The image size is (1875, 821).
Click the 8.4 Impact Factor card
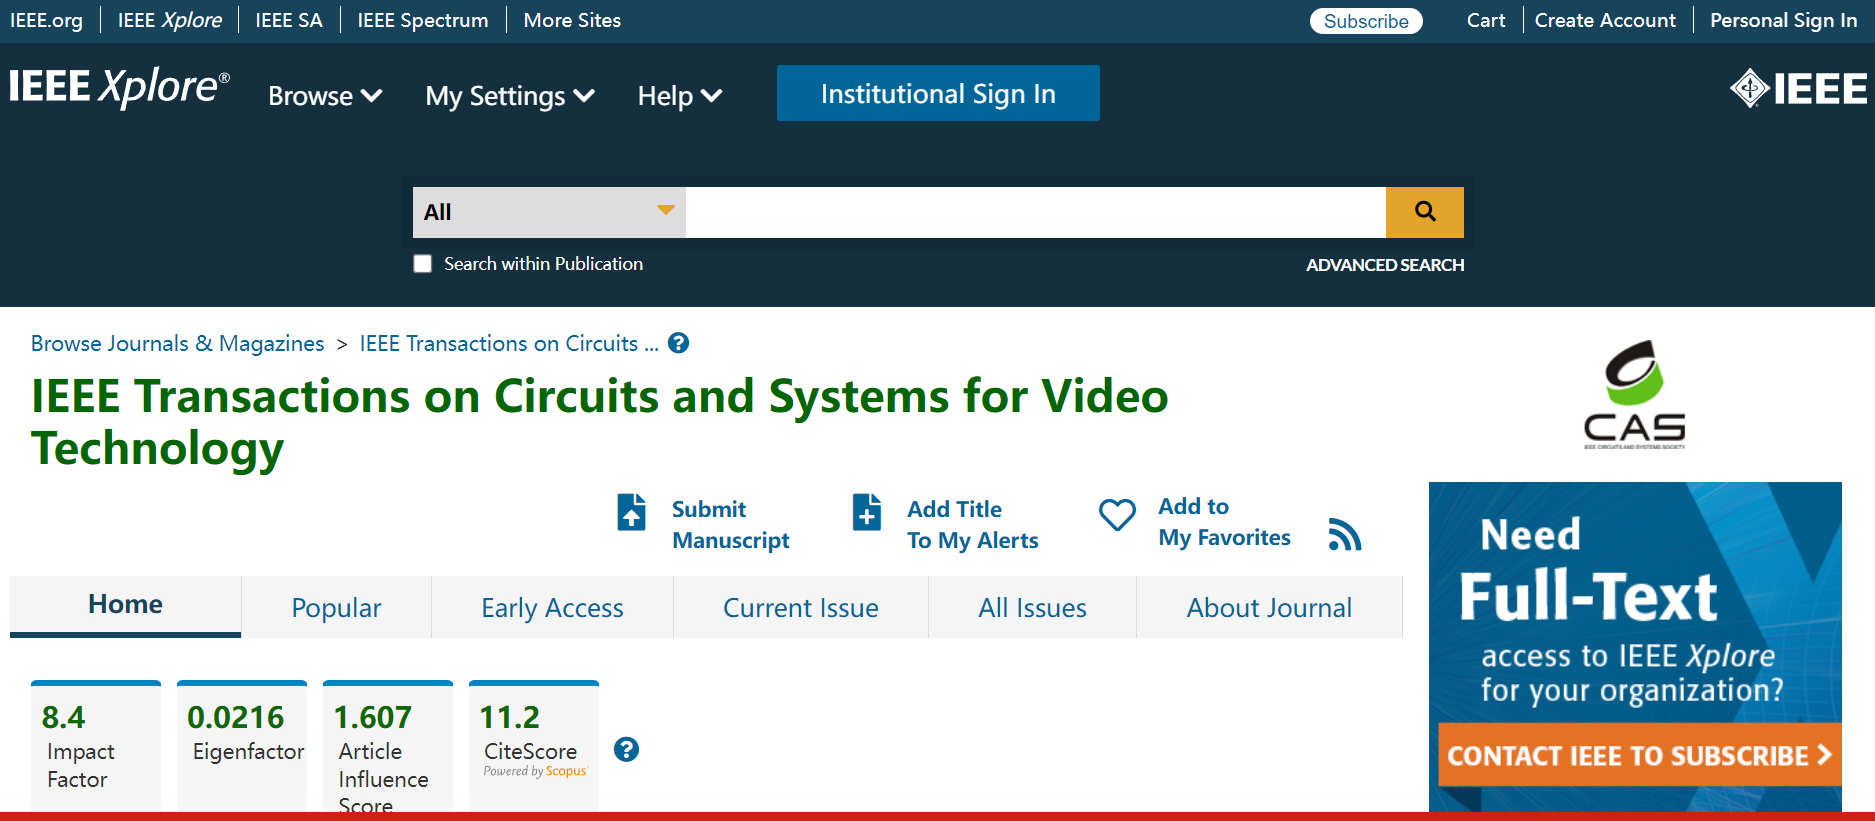point(96,748)
